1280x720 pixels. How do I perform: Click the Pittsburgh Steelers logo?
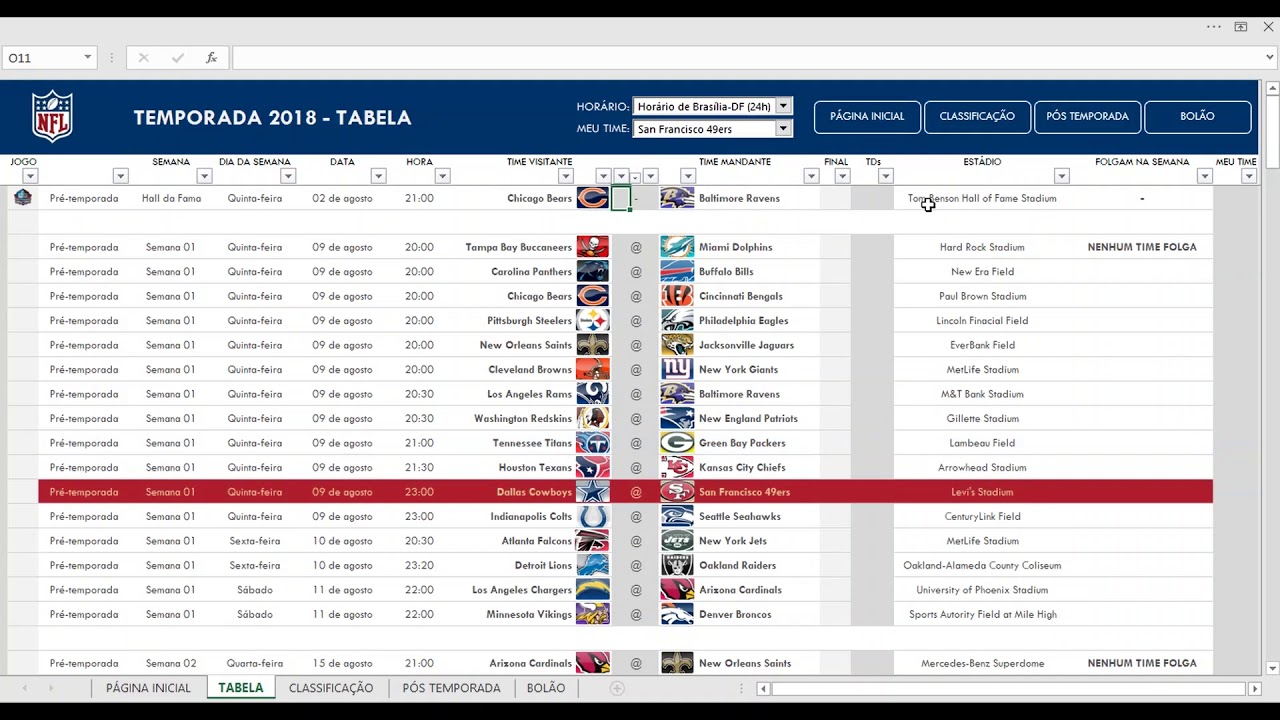click(x=593, y=321)
